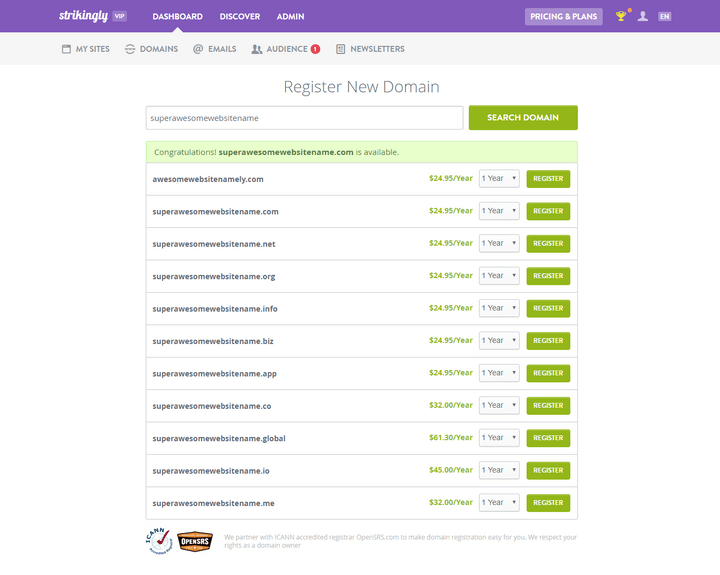Click the red audience notification badge
Image resolution: width=720 pixels, height=575 pixels.
tap(315, 49)
